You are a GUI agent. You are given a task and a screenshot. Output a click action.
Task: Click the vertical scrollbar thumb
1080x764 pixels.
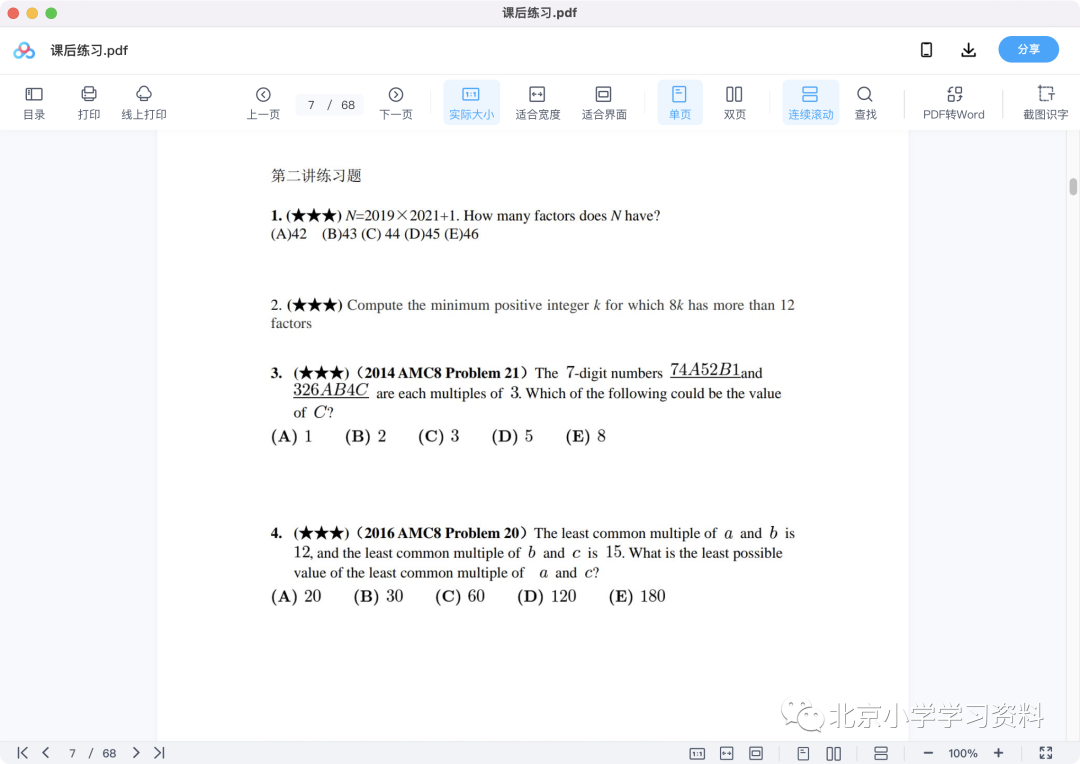click(1073, 187)
